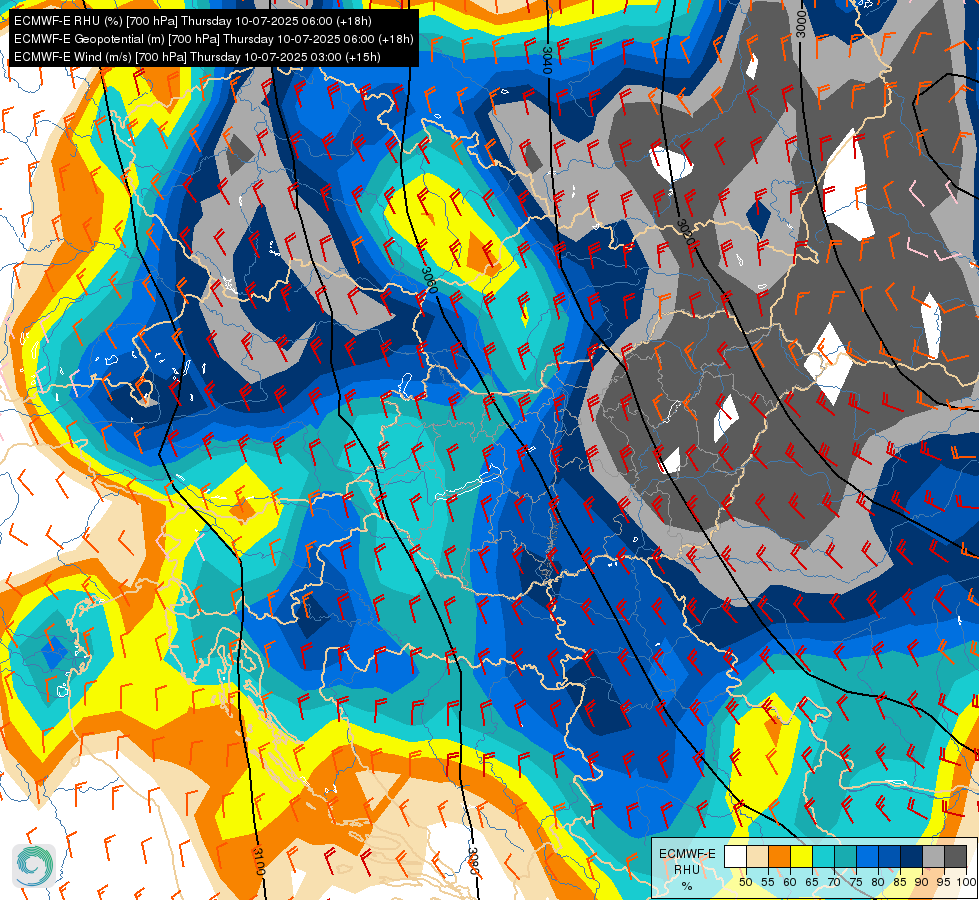Select the beige 50-55% legend swatch

point(757,856)
